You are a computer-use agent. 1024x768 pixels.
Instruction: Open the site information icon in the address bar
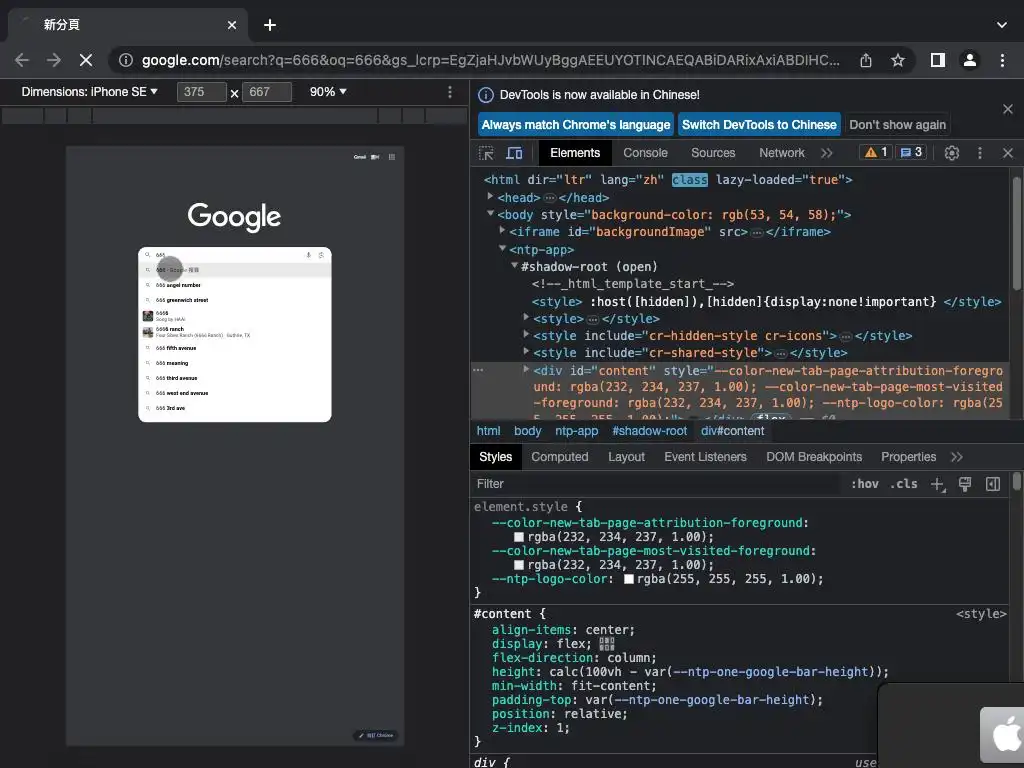(125, 60)
